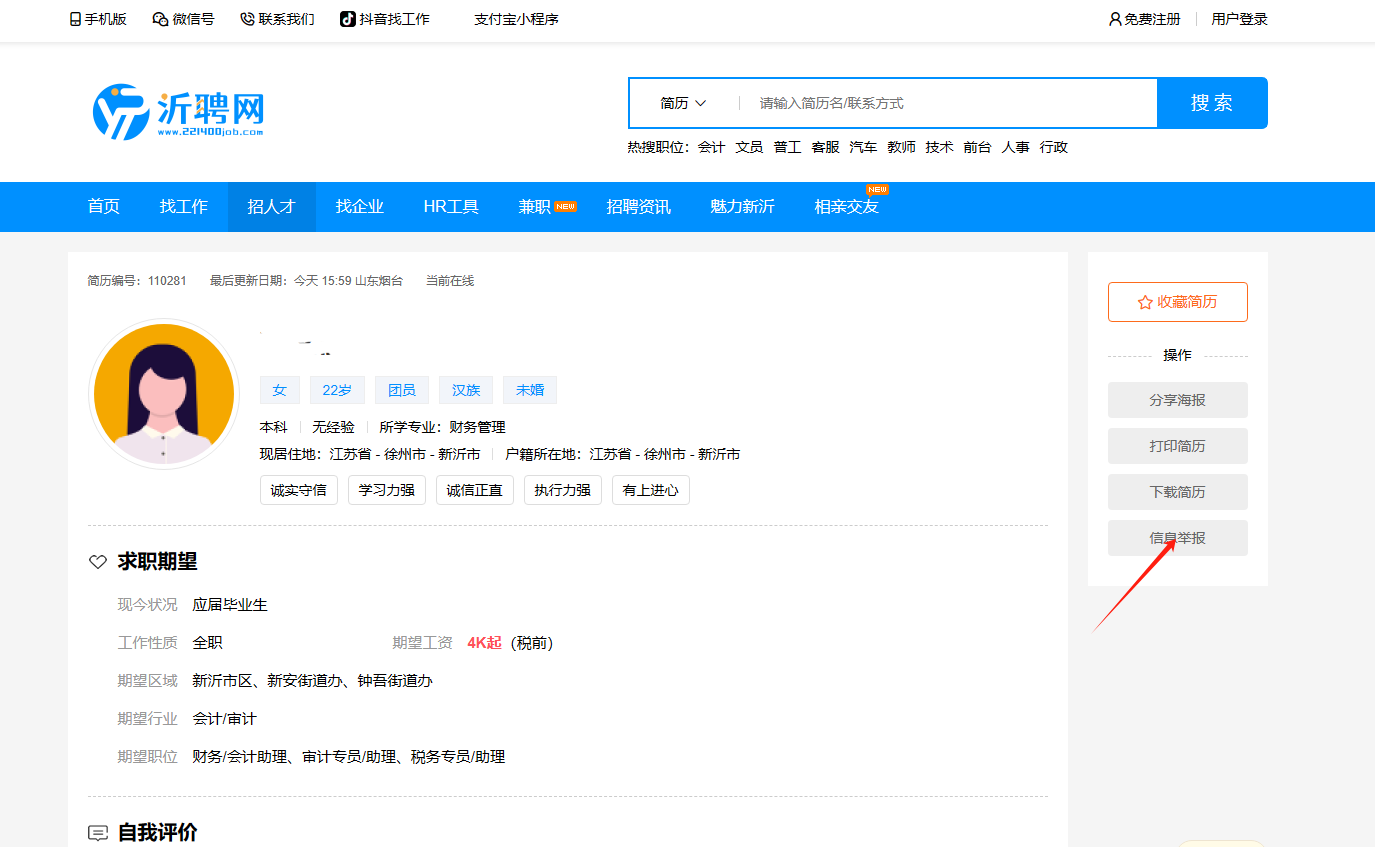Select 相亲交友 in the navigation bar

[846, 207]
